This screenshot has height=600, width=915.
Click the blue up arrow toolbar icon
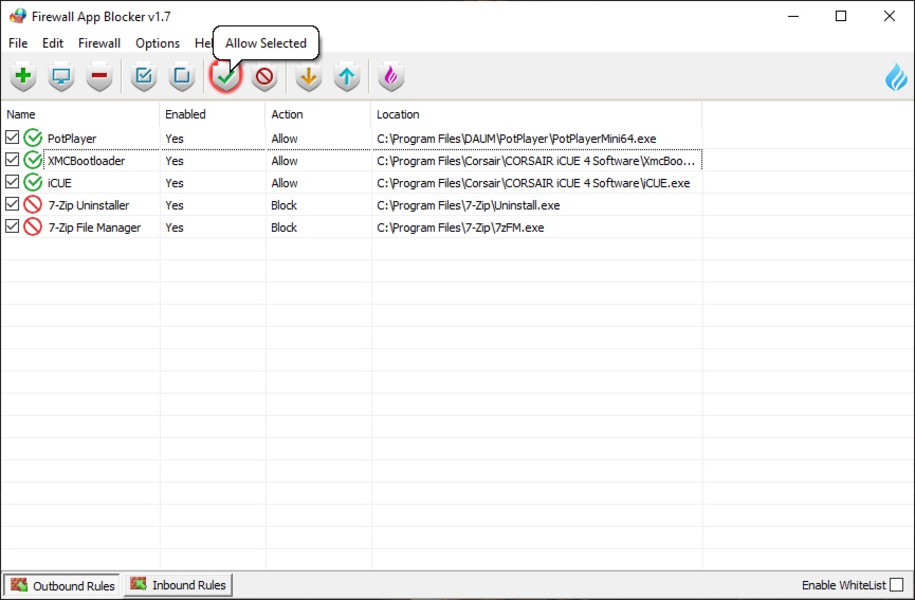click(x=346, y=76)
